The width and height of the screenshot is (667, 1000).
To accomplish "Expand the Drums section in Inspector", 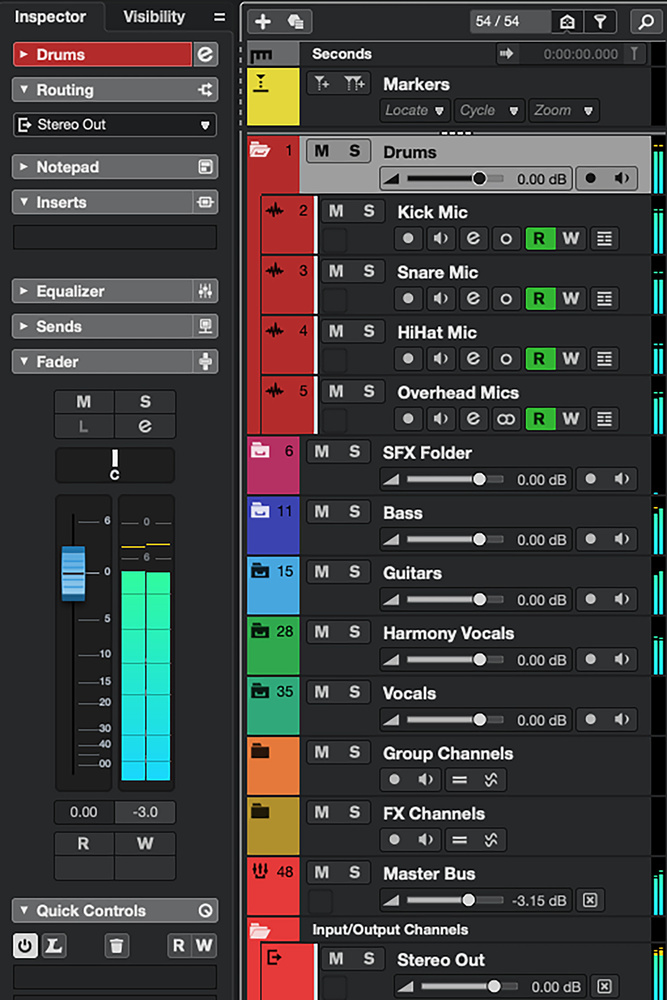I will coord(24,54).
